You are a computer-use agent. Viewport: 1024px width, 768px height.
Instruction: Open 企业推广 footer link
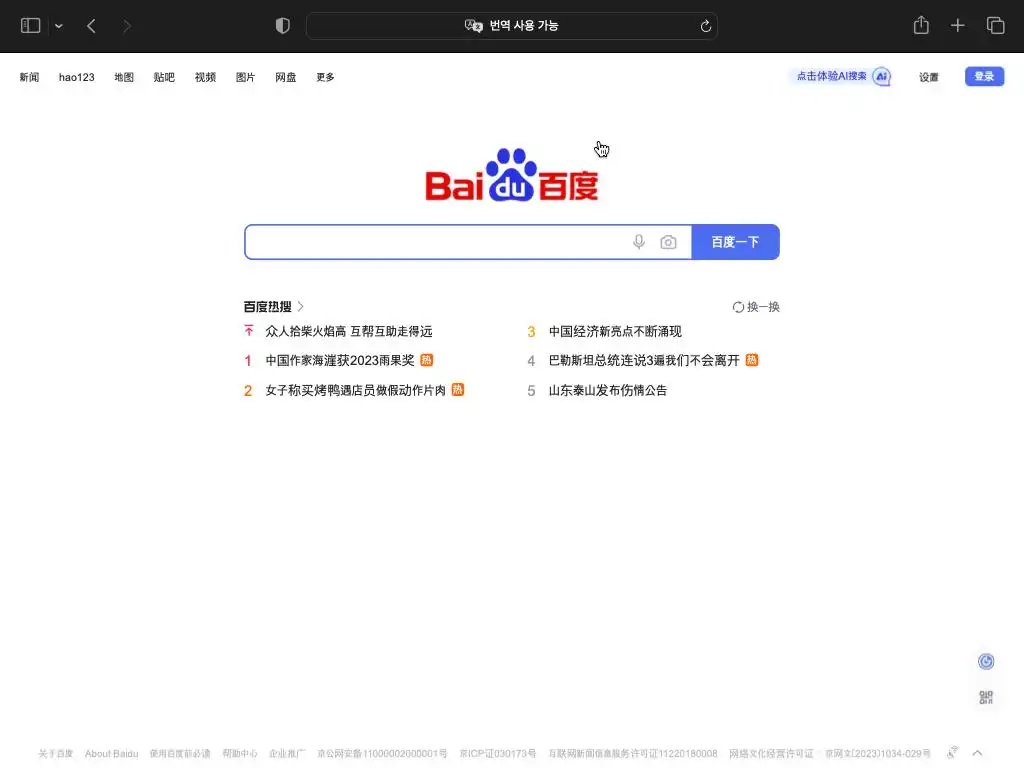(x=287, y=754)
